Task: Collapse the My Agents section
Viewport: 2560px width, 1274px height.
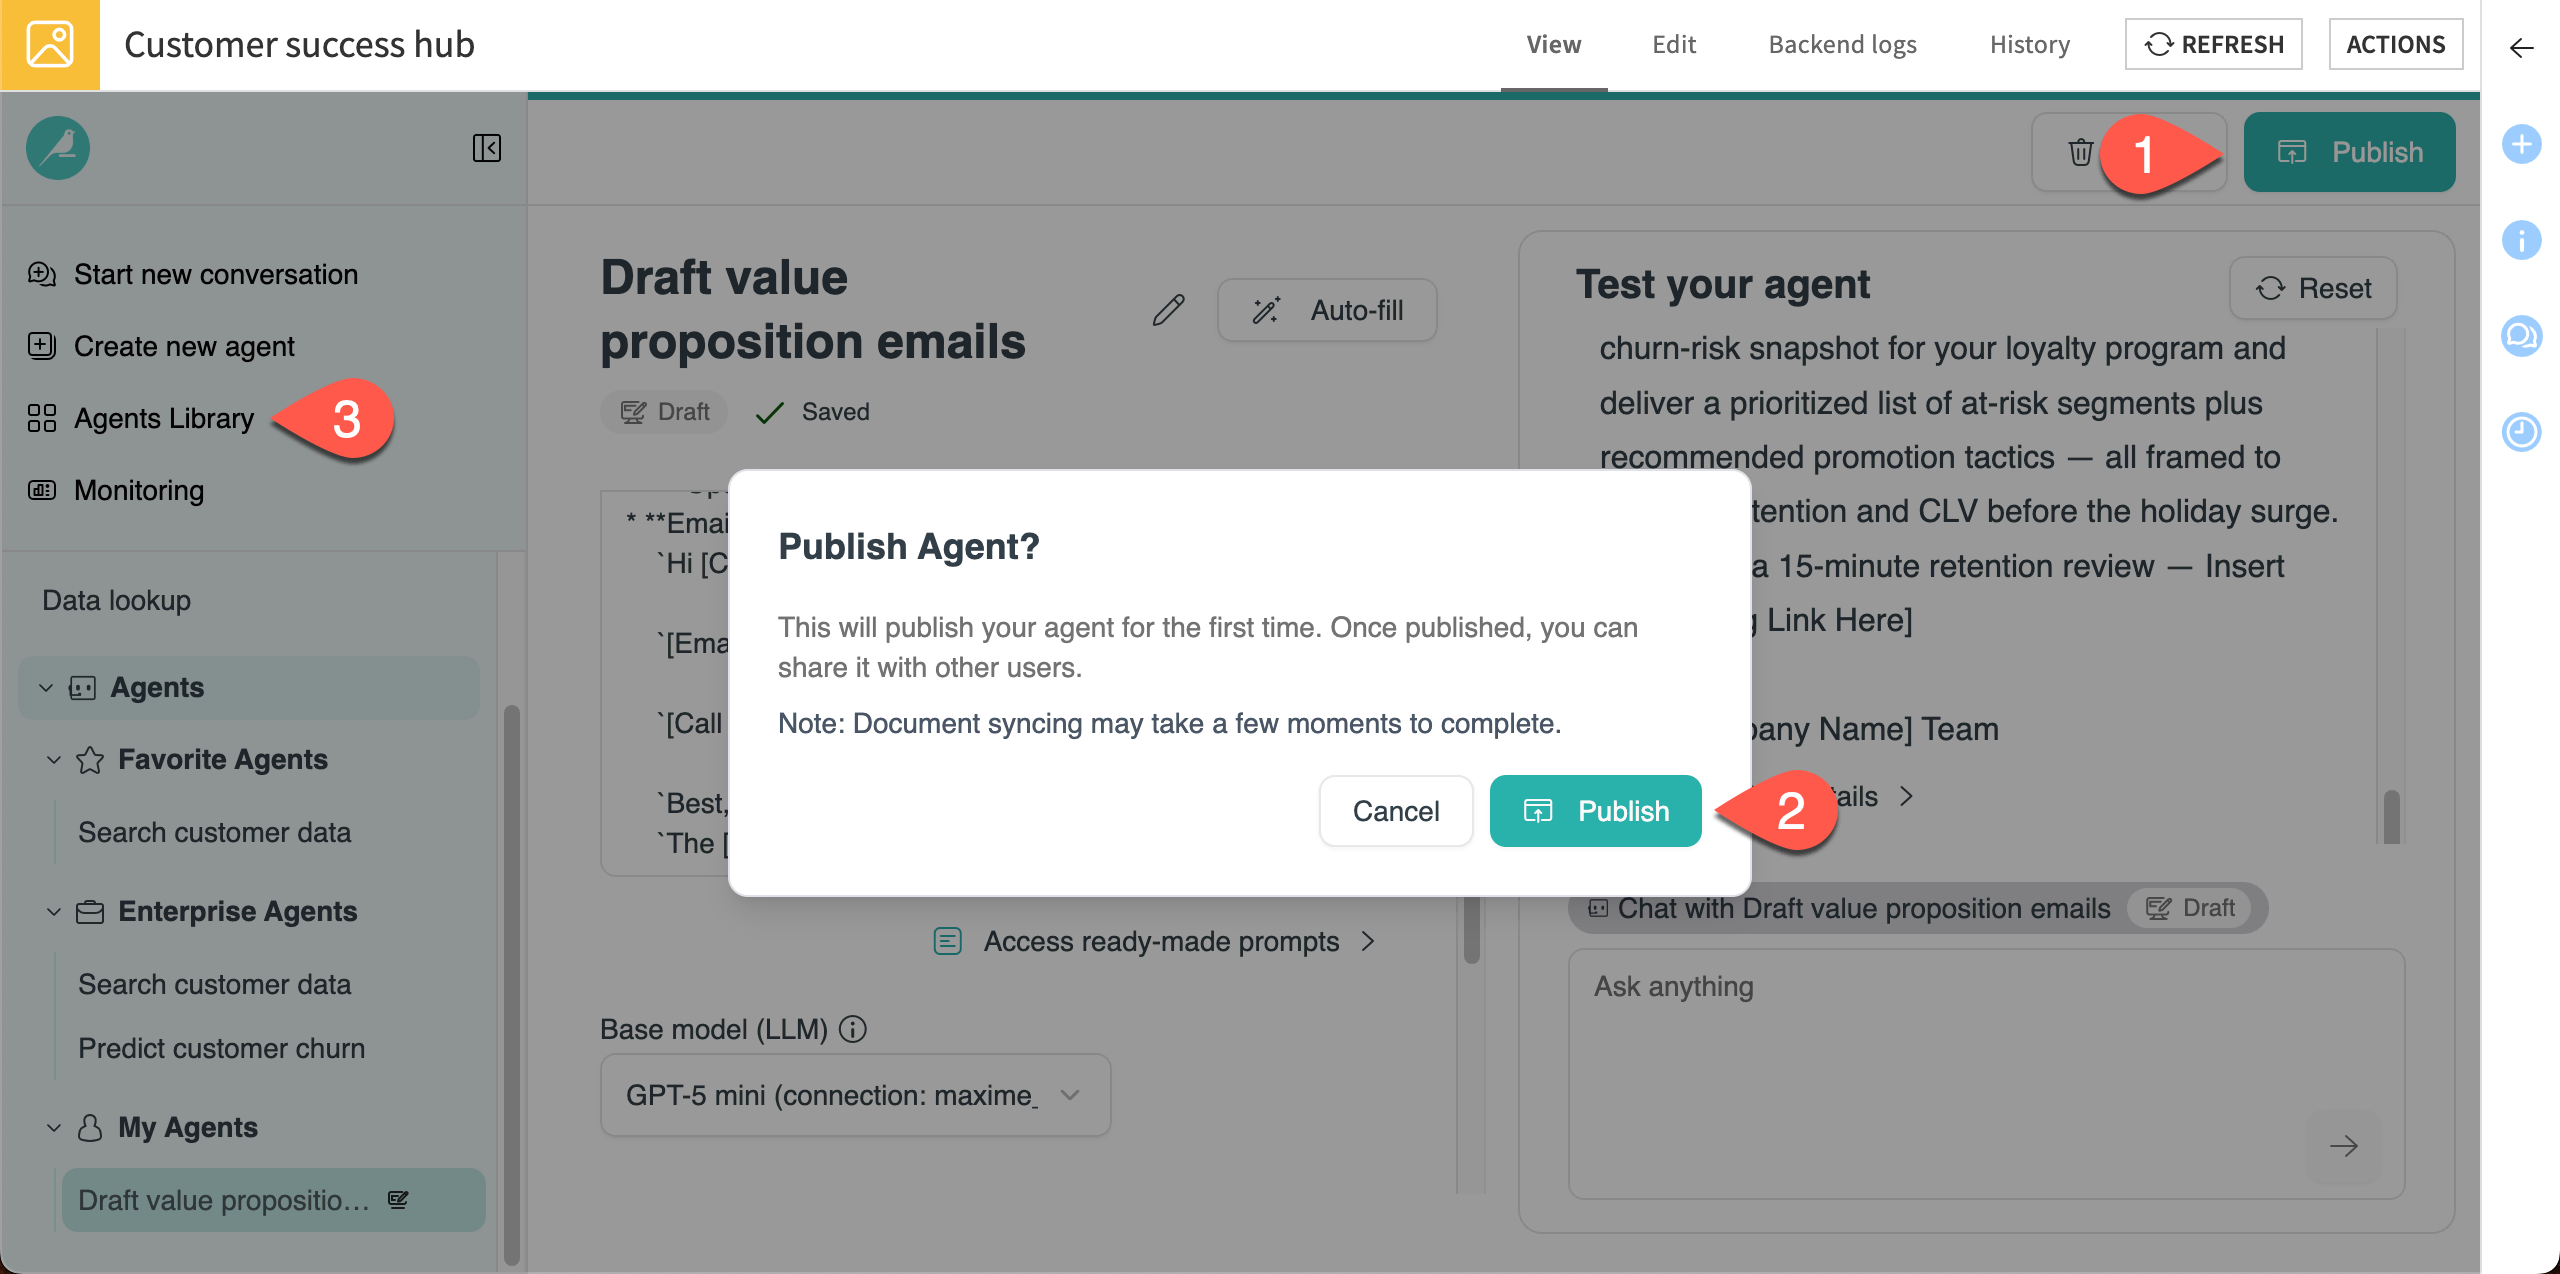Action: tap(54, 1128)
